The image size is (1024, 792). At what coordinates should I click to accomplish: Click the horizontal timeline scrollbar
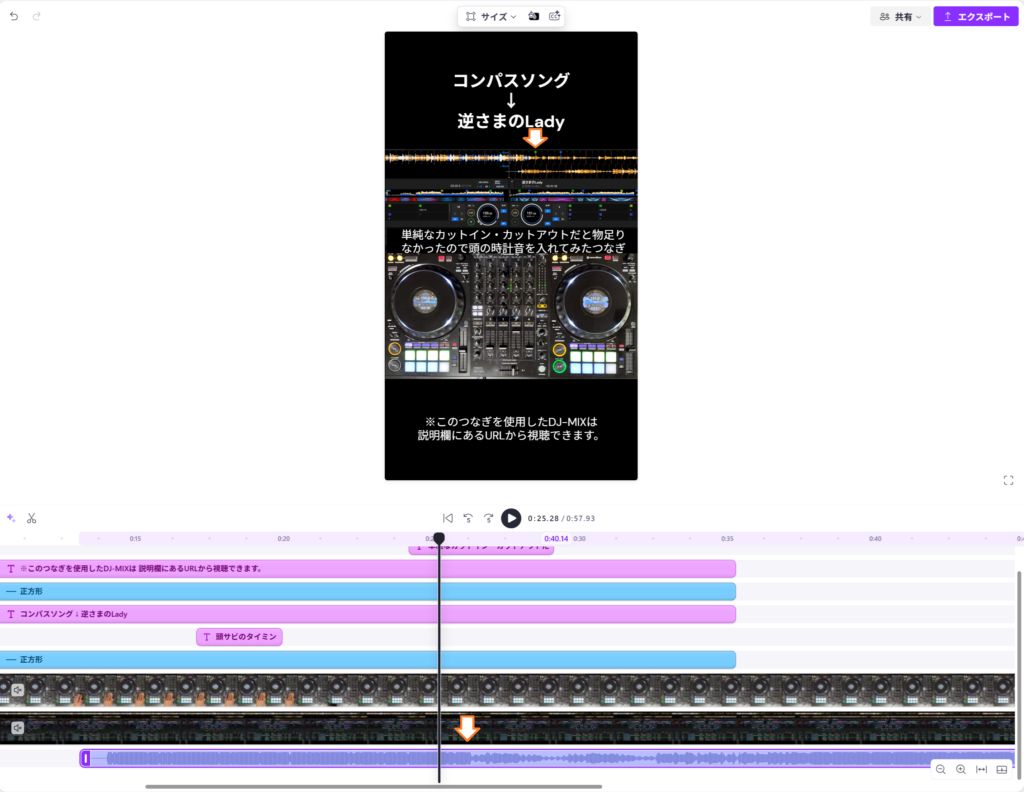point(373,786)
